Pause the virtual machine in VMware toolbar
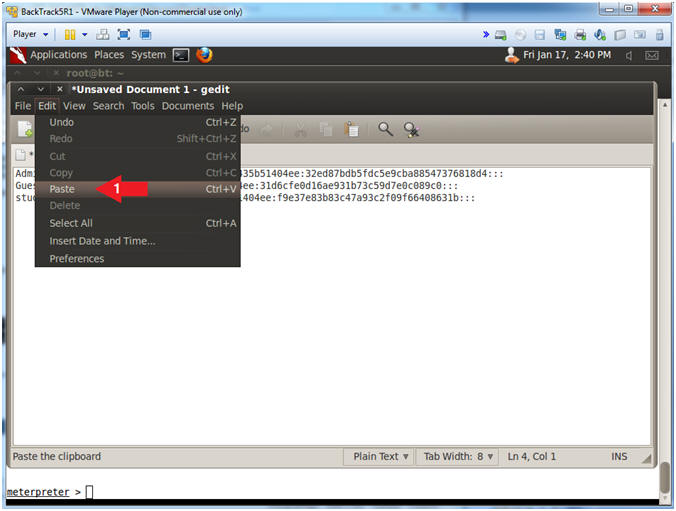Screen dimensions: 676x511 pyautogui.click(x=70, y=34)
